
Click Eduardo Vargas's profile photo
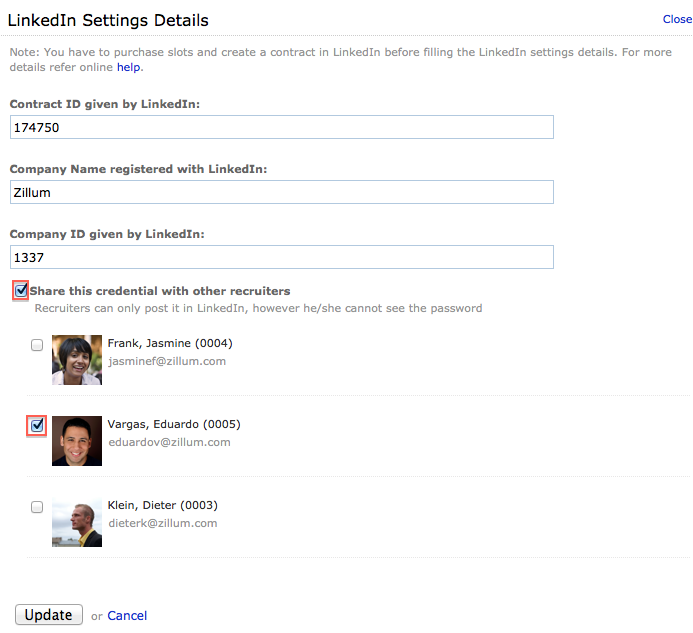(x=77, y=441)
